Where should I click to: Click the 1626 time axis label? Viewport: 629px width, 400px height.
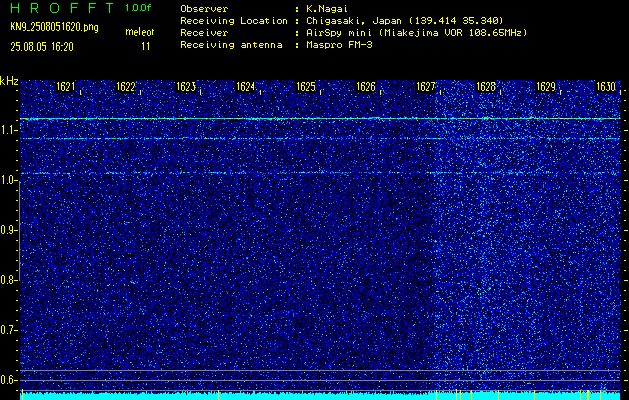tap(366, 87)
